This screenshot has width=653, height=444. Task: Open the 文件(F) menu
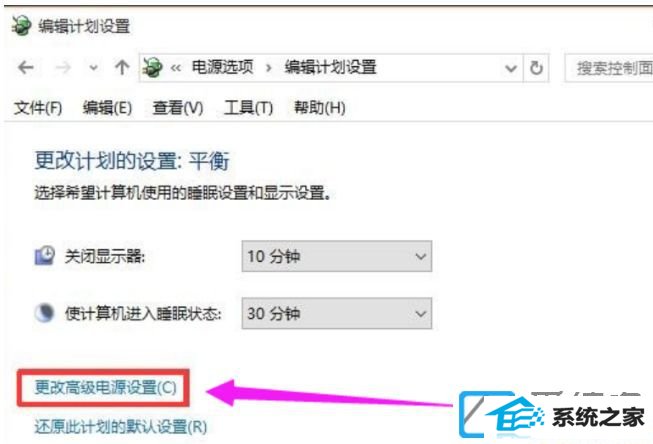(38, 108)
